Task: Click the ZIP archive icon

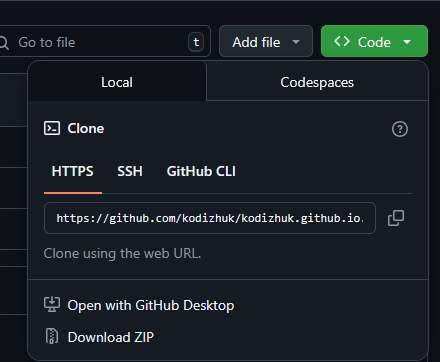Action: 52,336
